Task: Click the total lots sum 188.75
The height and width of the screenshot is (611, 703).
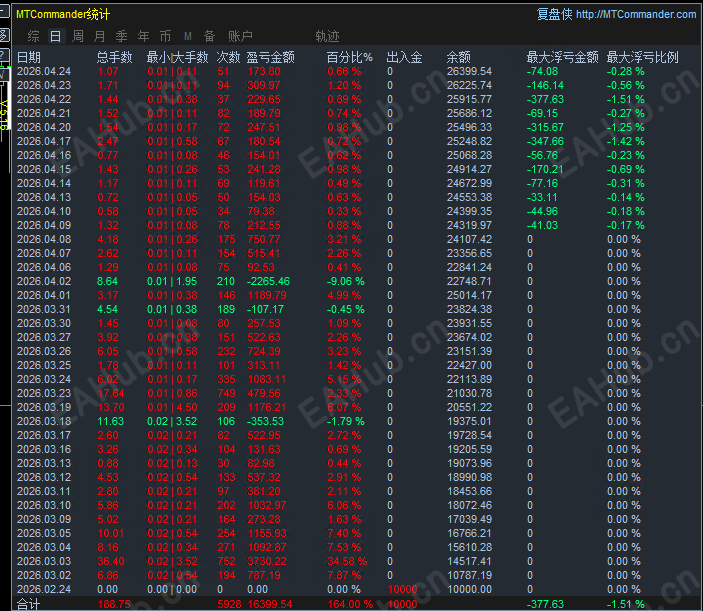Action: (114, 604)
